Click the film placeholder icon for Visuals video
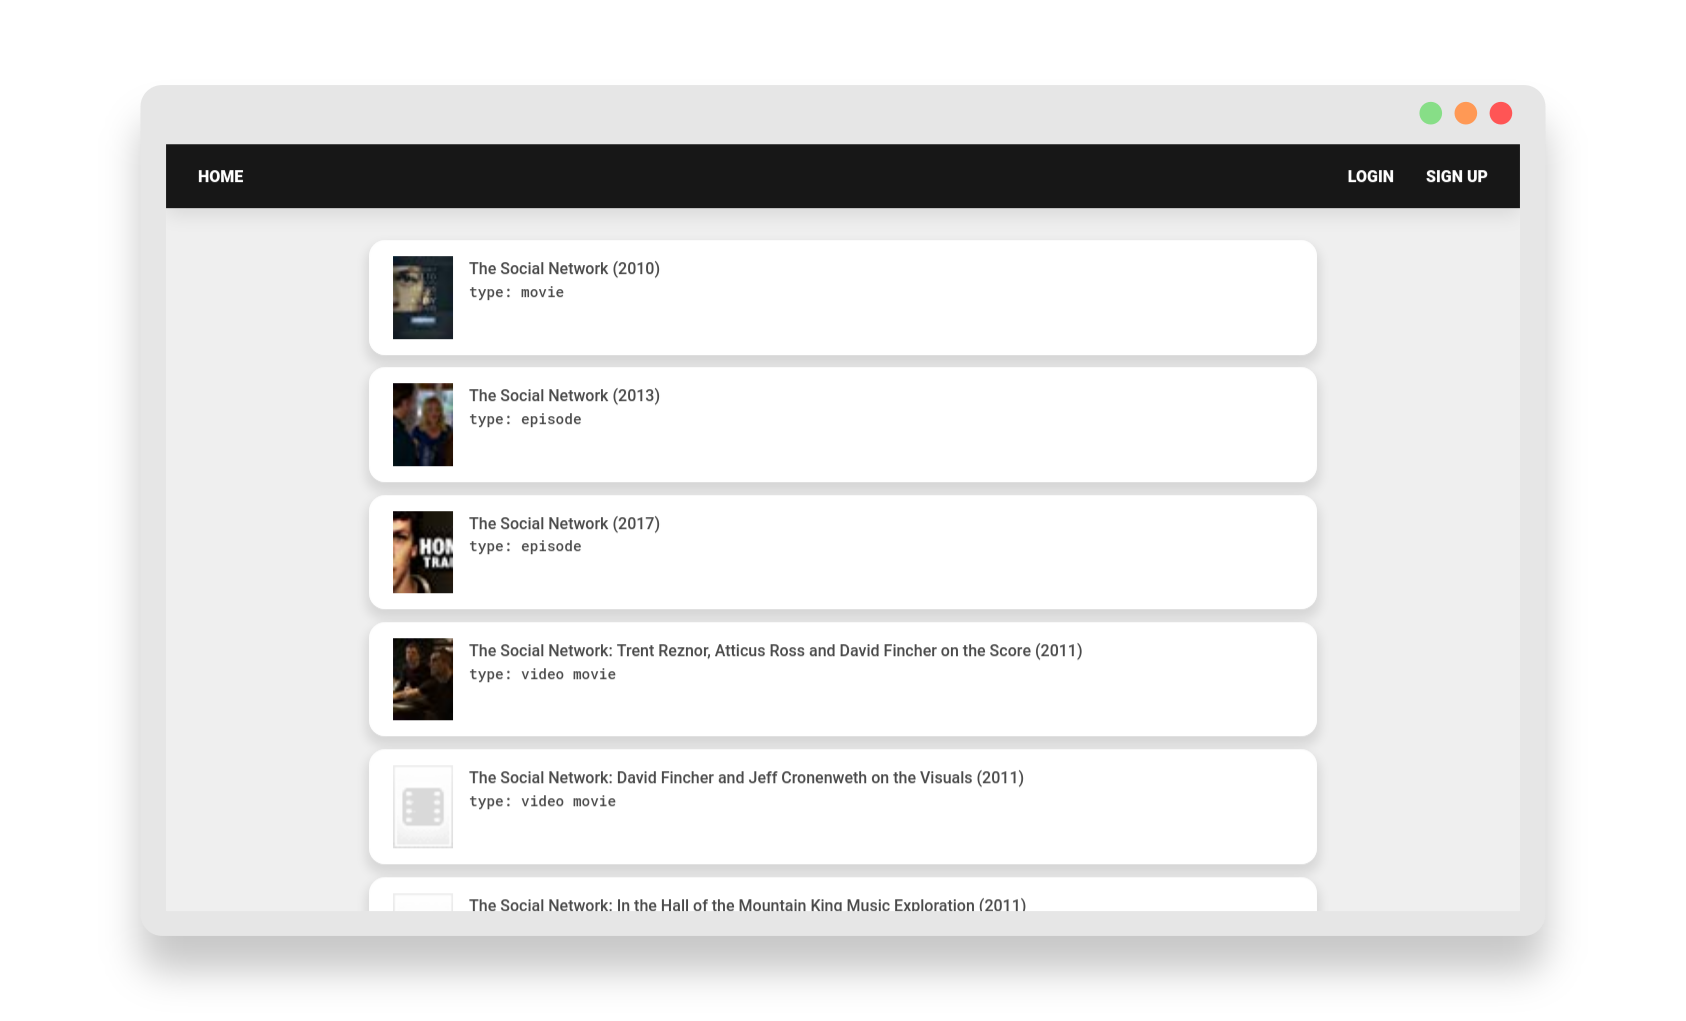This screenshot has width=1686, height=1021. pyautogui.click(x=423, y=806)
